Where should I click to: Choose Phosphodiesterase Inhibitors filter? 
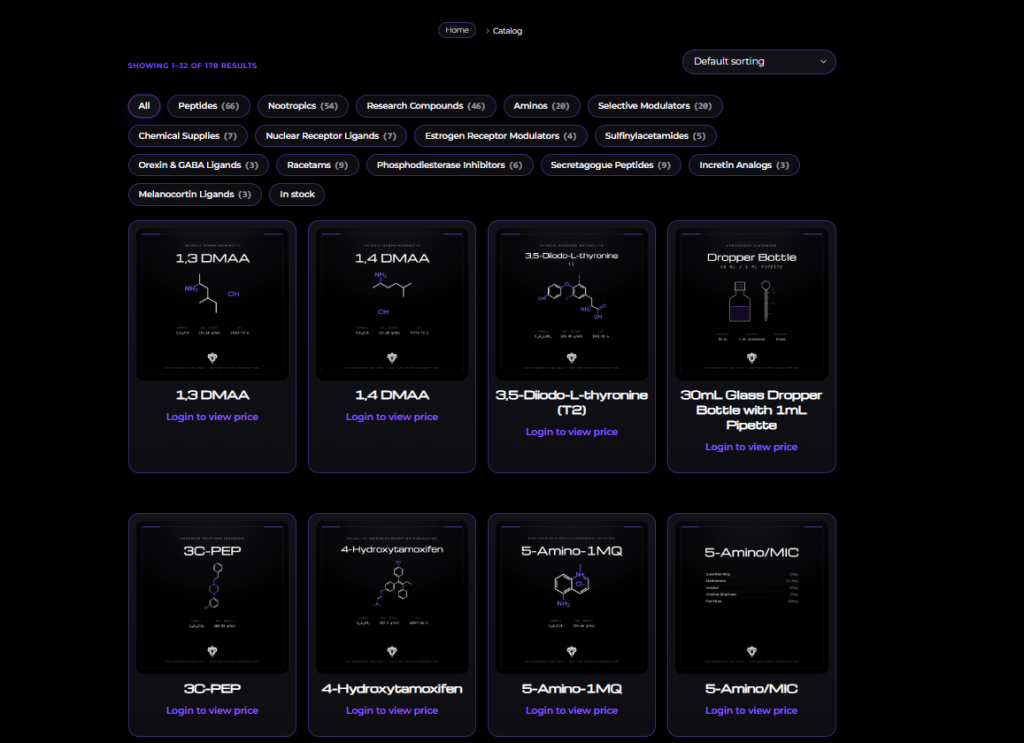450,165
